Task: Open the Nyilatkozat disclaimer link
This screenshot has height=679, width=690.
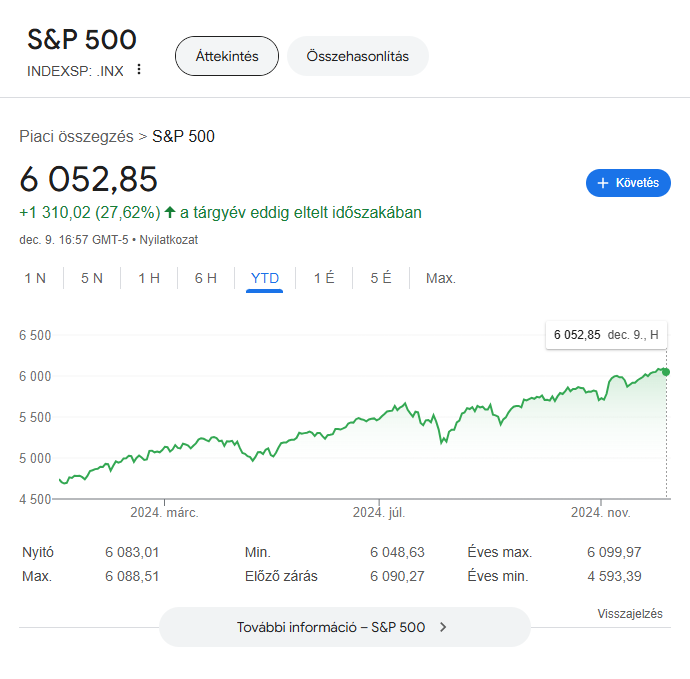Action: (x=169, y=240)
